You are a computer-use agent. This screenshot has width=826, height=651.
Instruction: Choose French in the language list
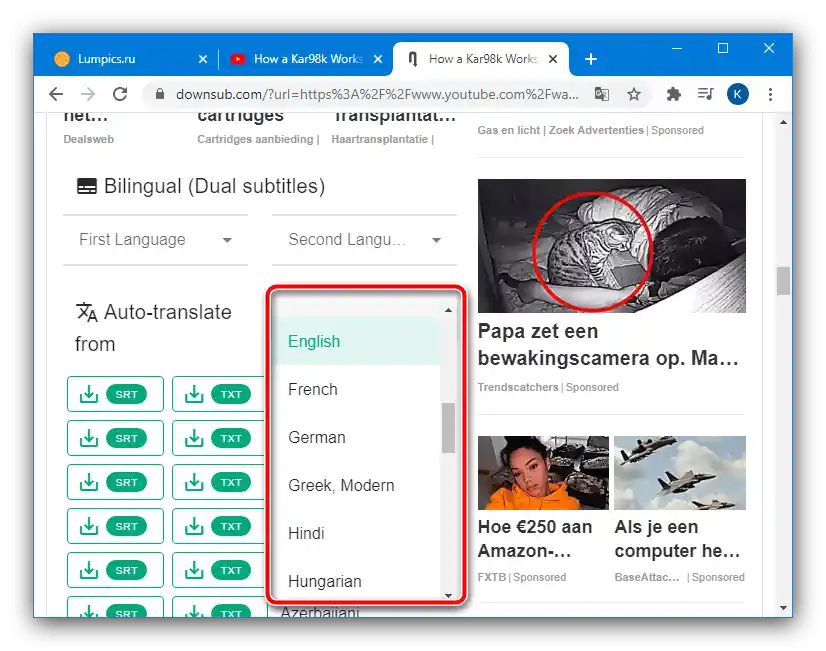[358, 389]
